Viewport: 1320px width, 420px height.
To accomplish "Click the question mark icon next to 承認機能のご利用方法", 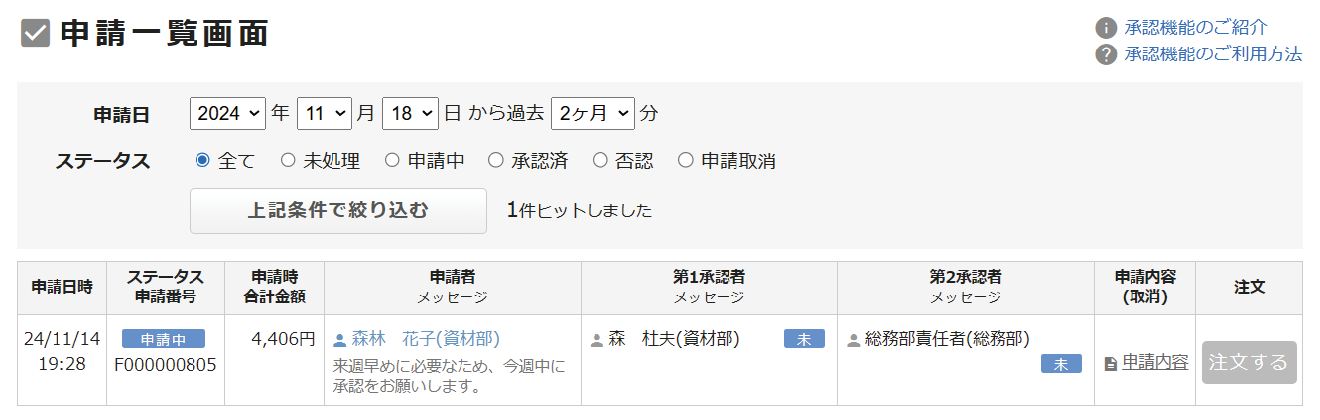I will [1106, 55].
